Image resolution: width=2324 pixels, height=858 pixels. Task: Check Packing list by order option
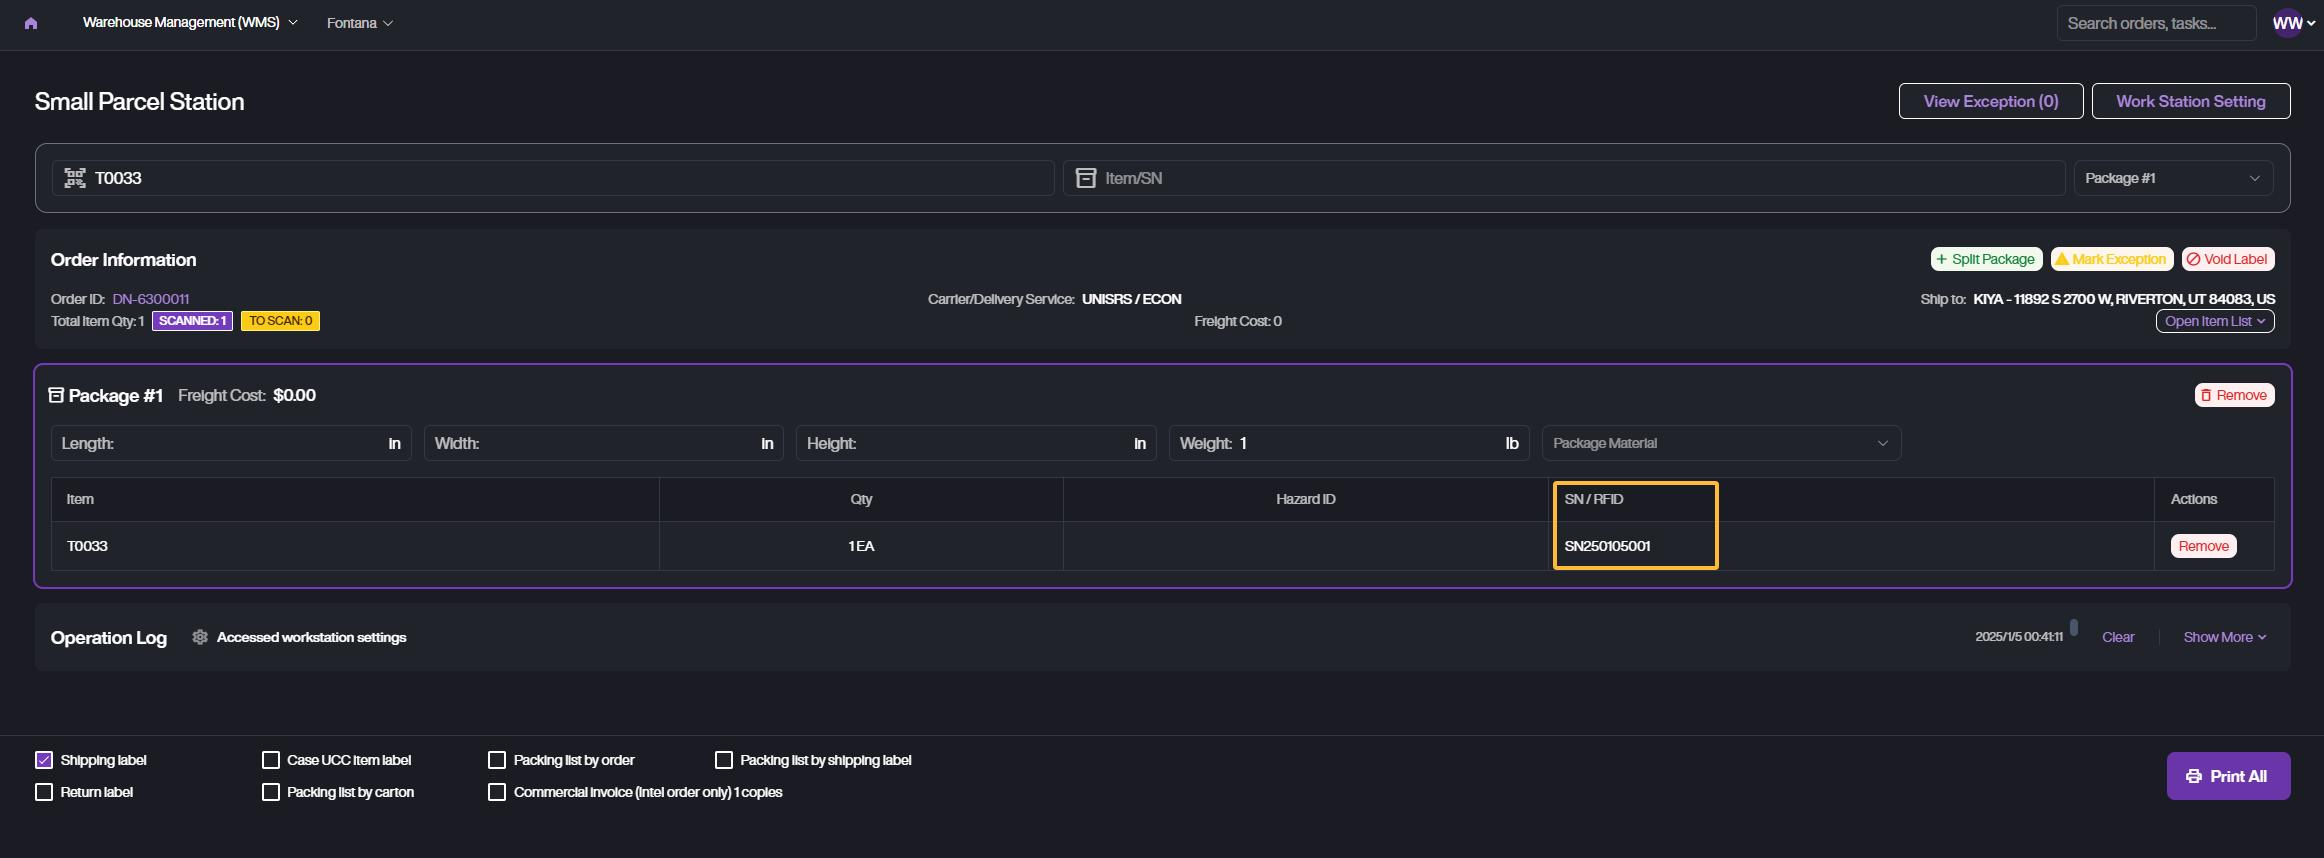tap(497, 760)
